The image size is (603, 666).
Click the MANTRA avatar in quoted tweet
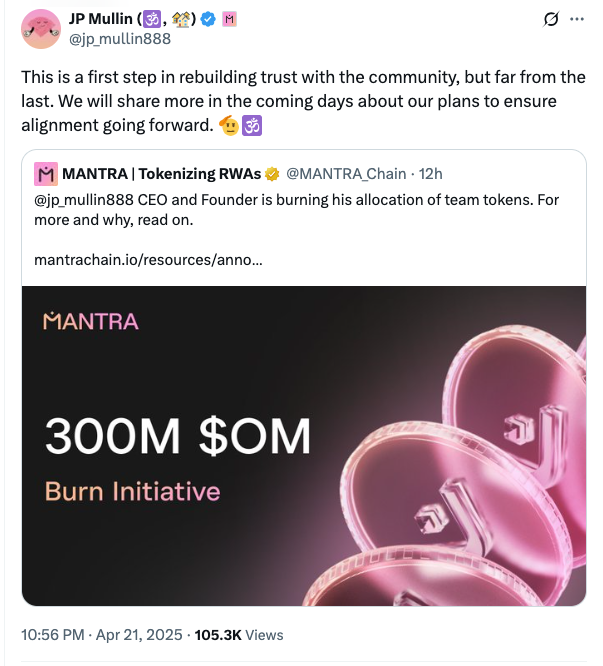click(46, 175)
